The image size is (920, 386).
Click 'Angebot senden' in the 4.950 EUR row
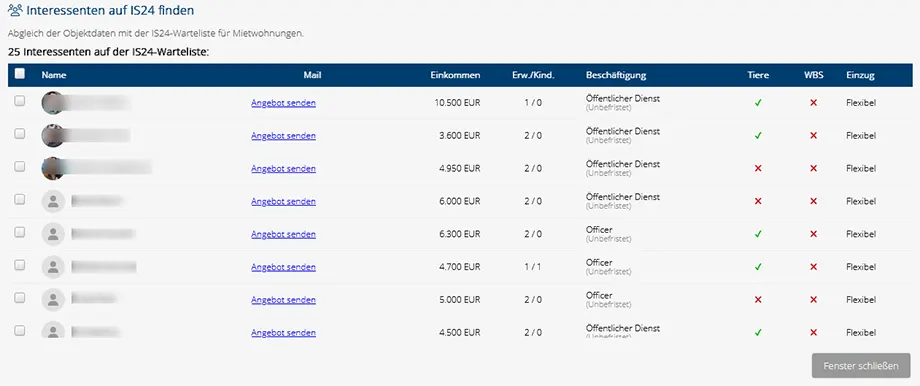click(283, 168)
